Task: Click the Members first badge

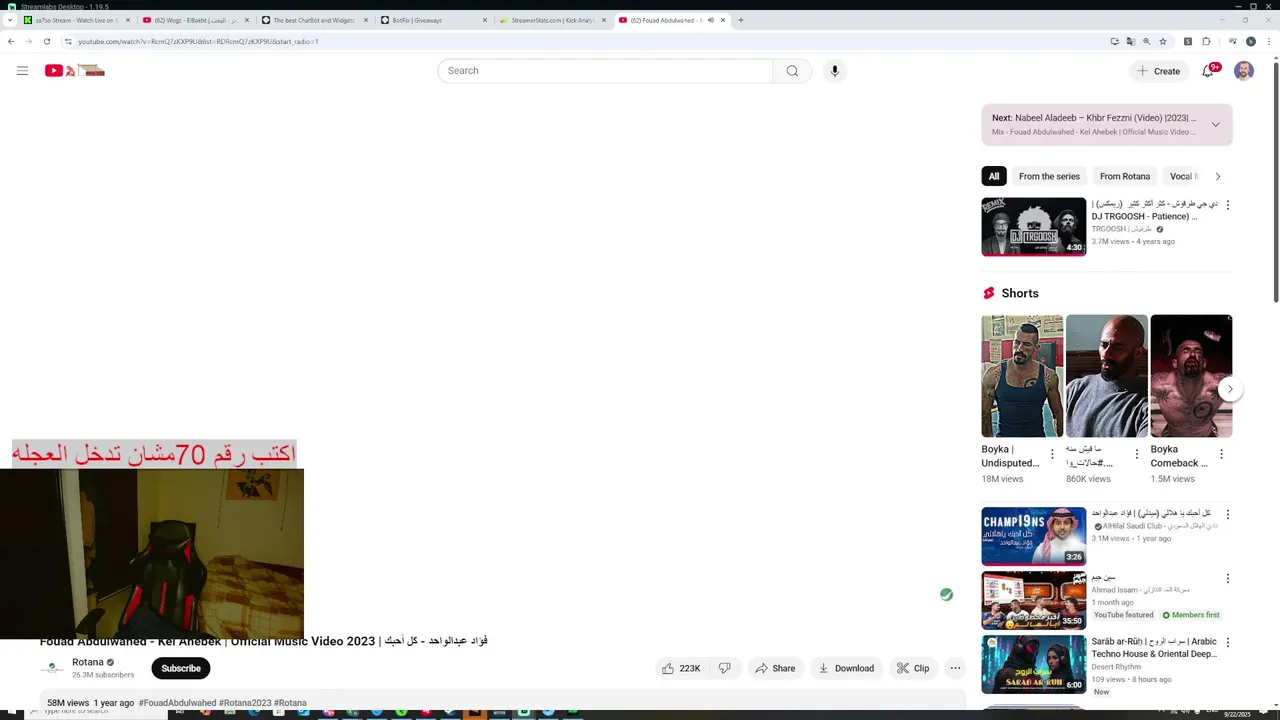Action: point(1191,615)
